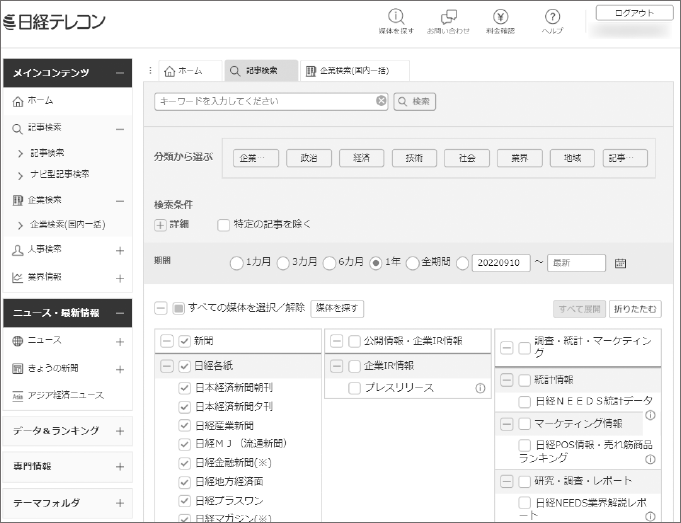Check the 特定の記事を除く checkbox
Screen dimensions: 681x523
click(x=223, y=224)
